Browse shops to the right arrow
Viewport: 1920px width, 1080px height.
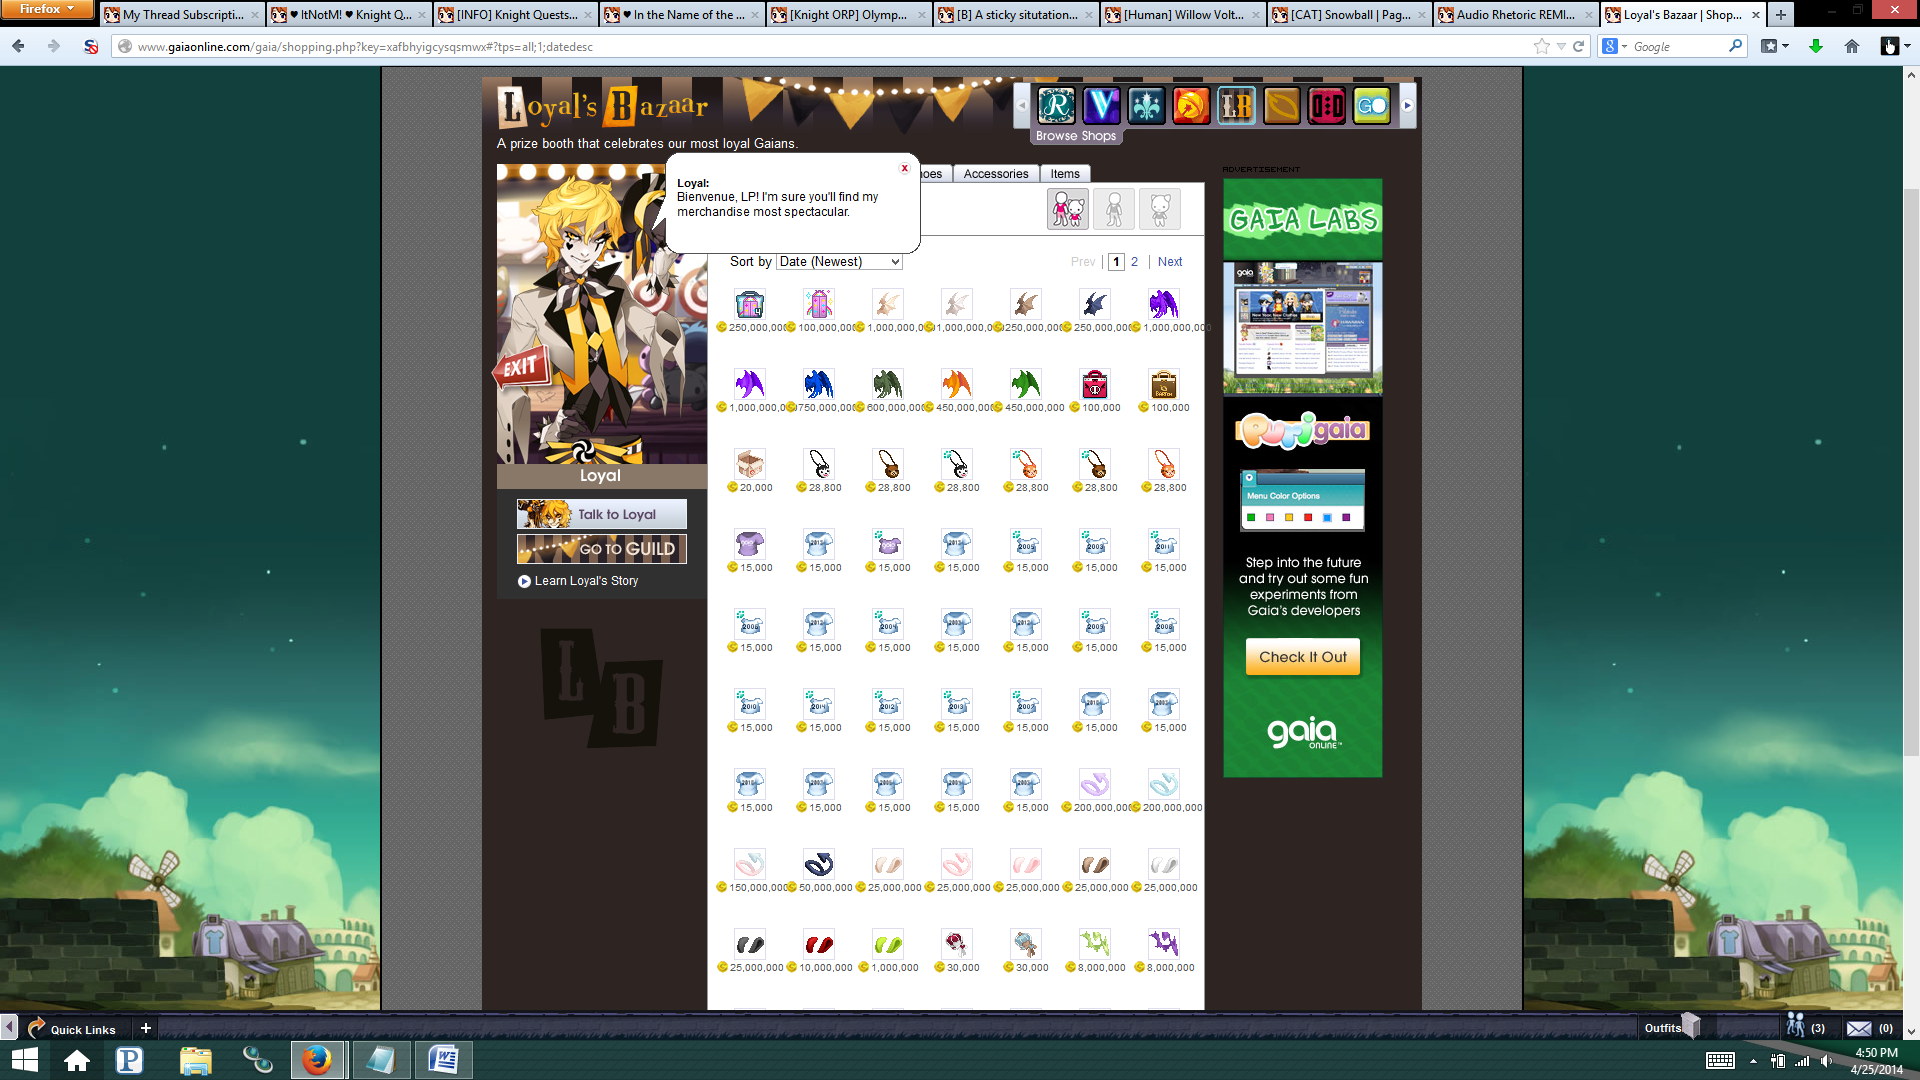pyautogui.click(x=1407, y=105)
